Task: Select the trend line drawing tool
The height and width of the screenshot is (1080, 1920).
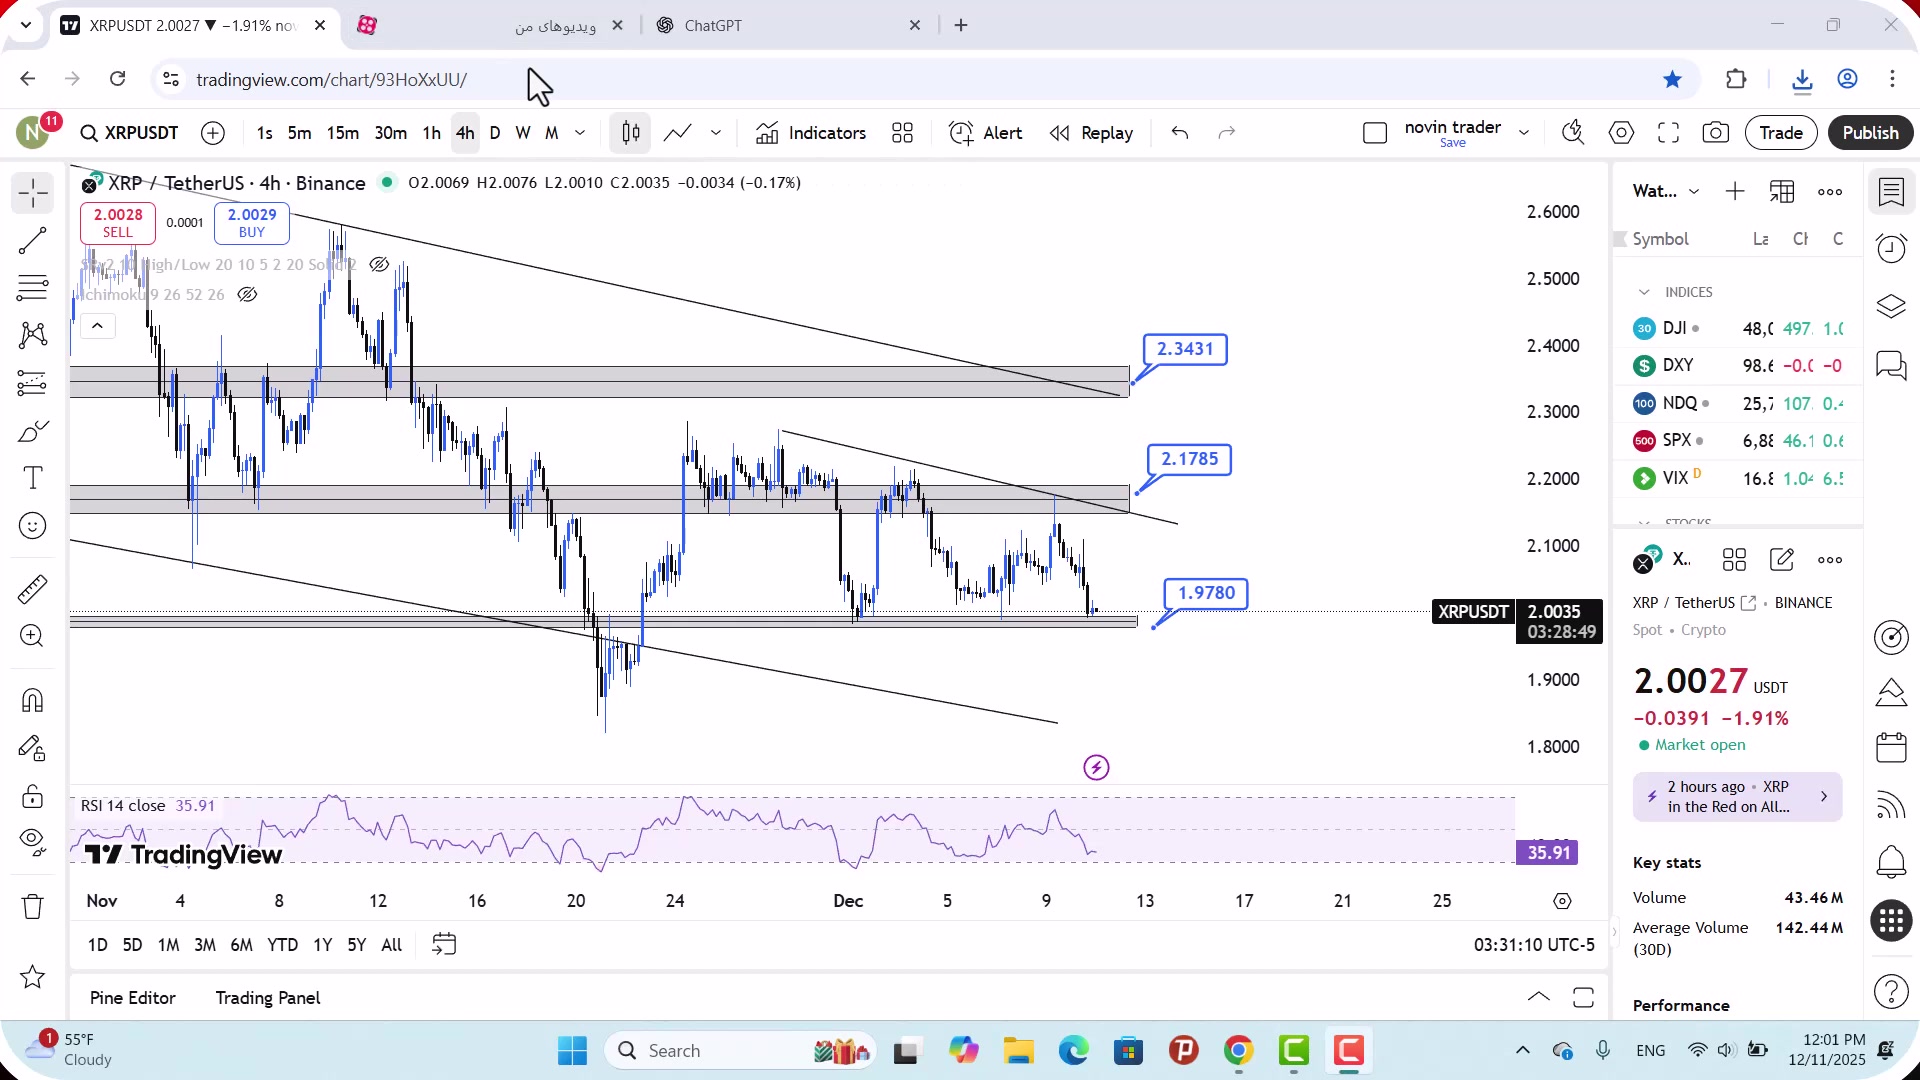Action: tap(32, 241)
